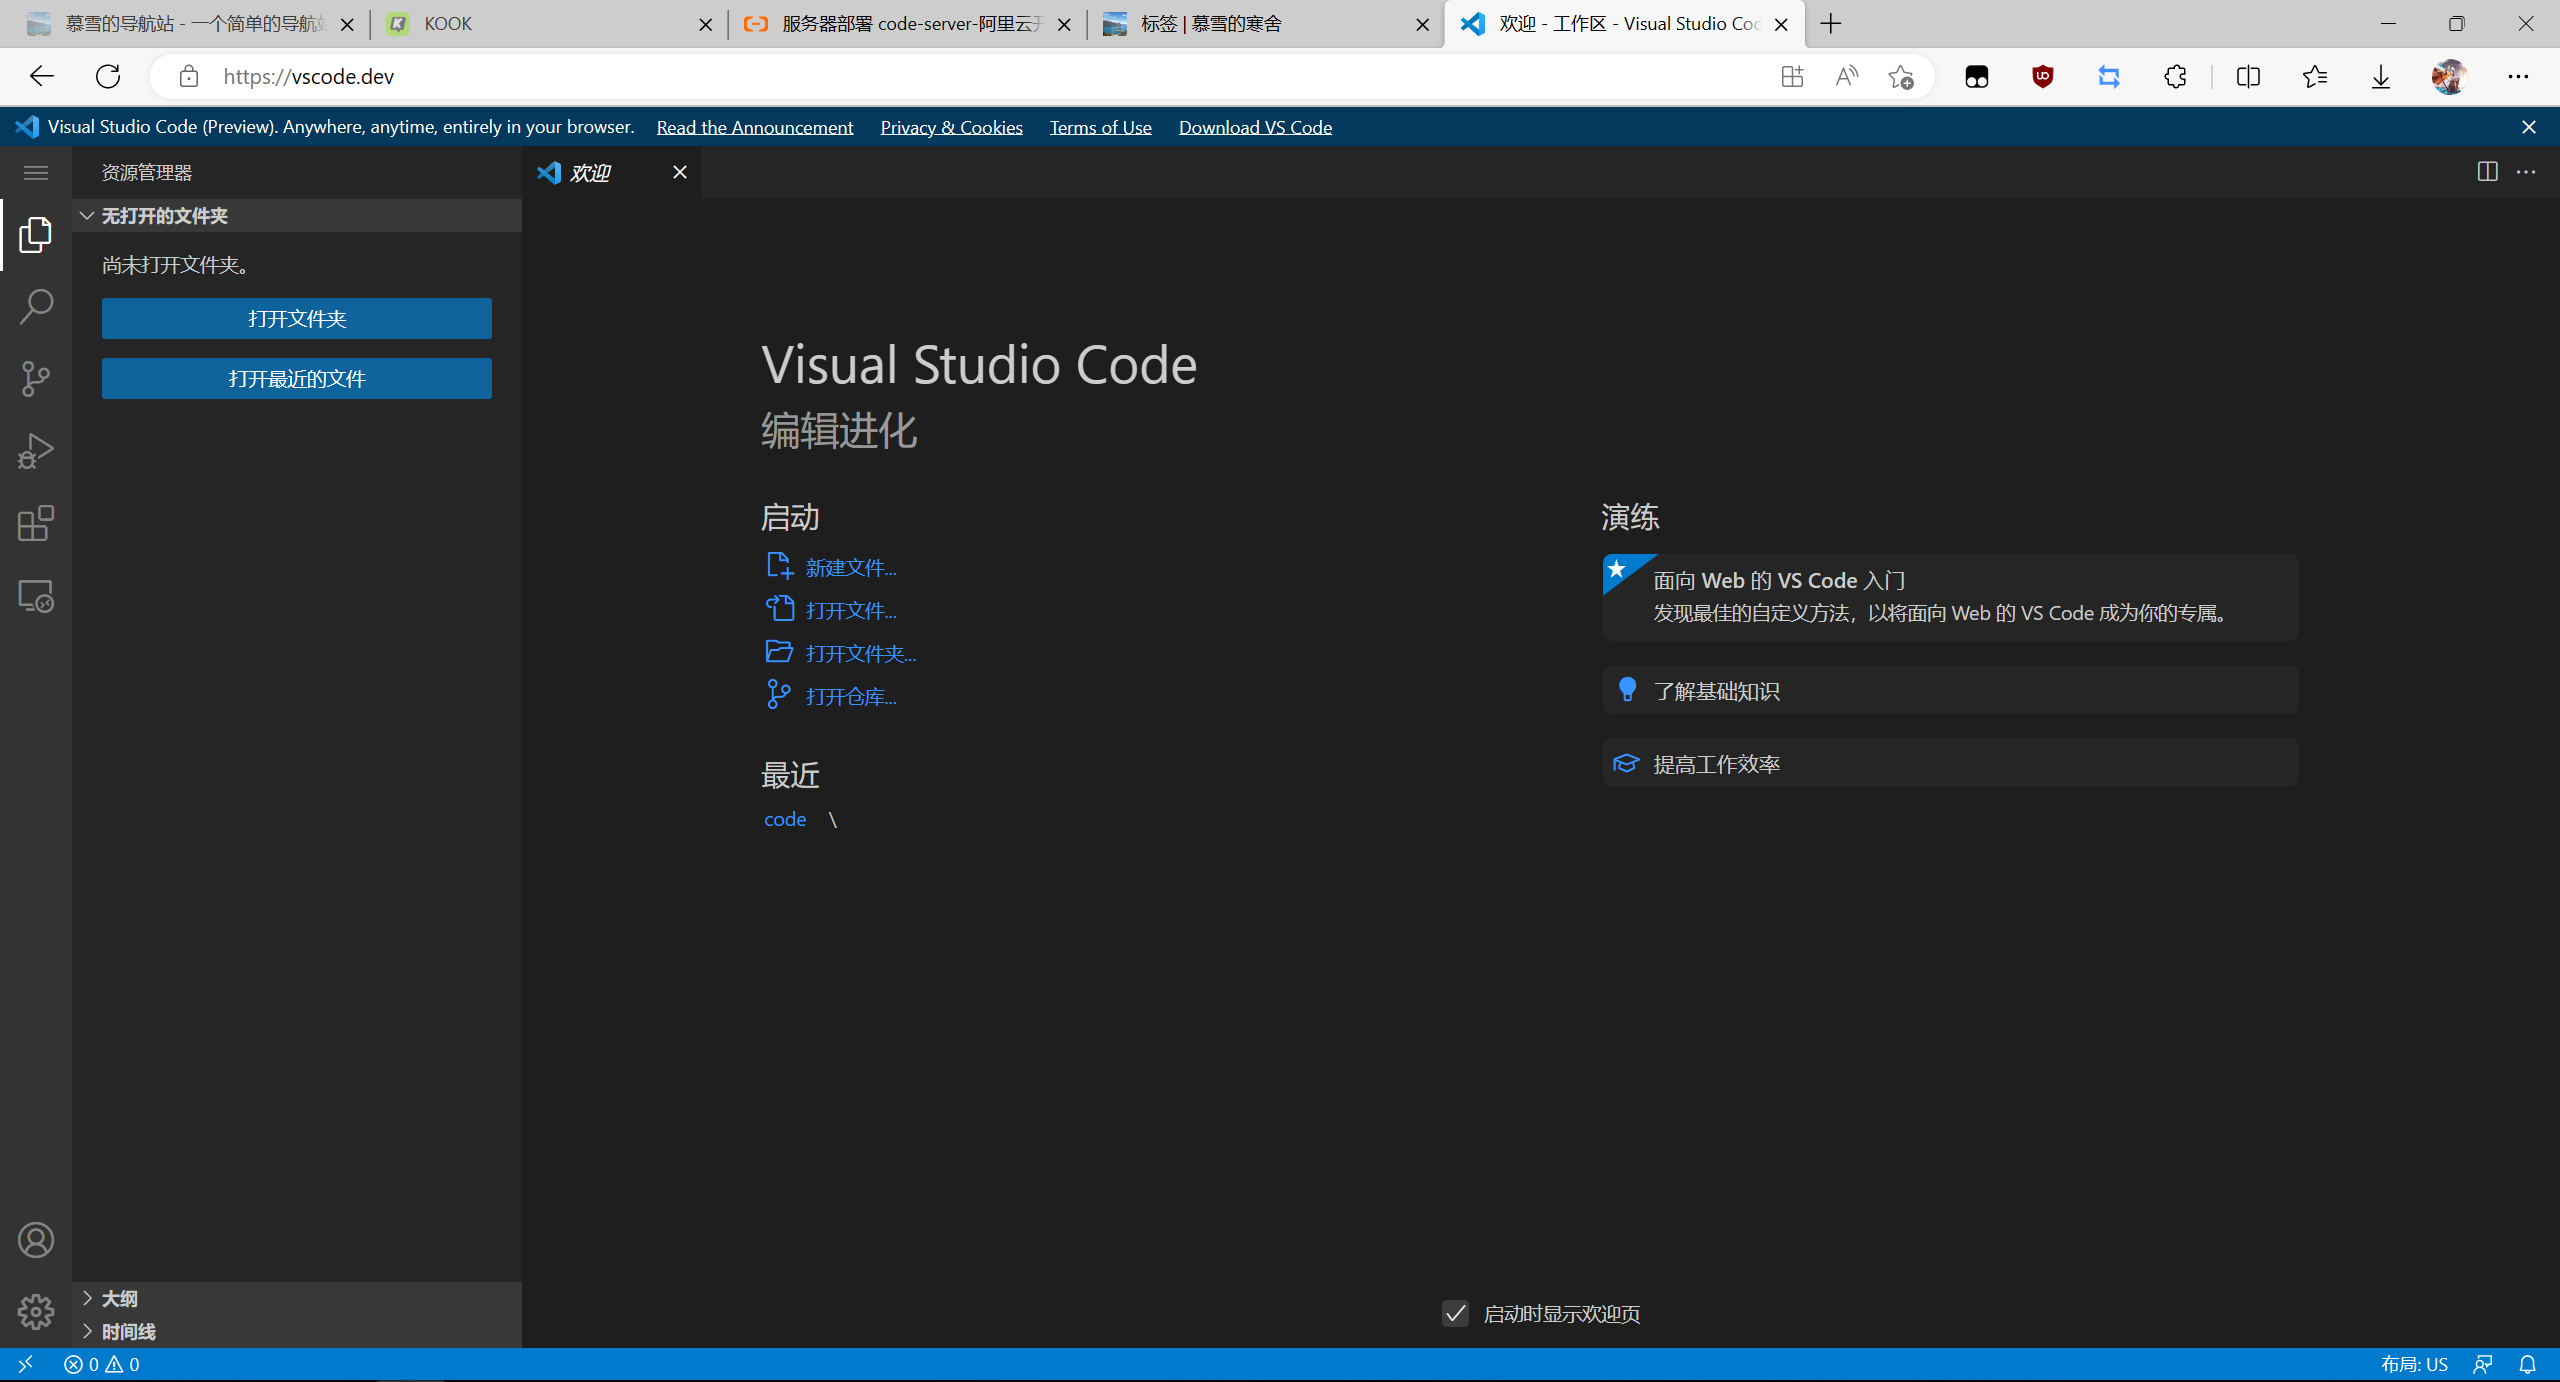Open 打开仓库 repository link
This screenshot has height=1382, width=2560.
click(x=850, y=694)
